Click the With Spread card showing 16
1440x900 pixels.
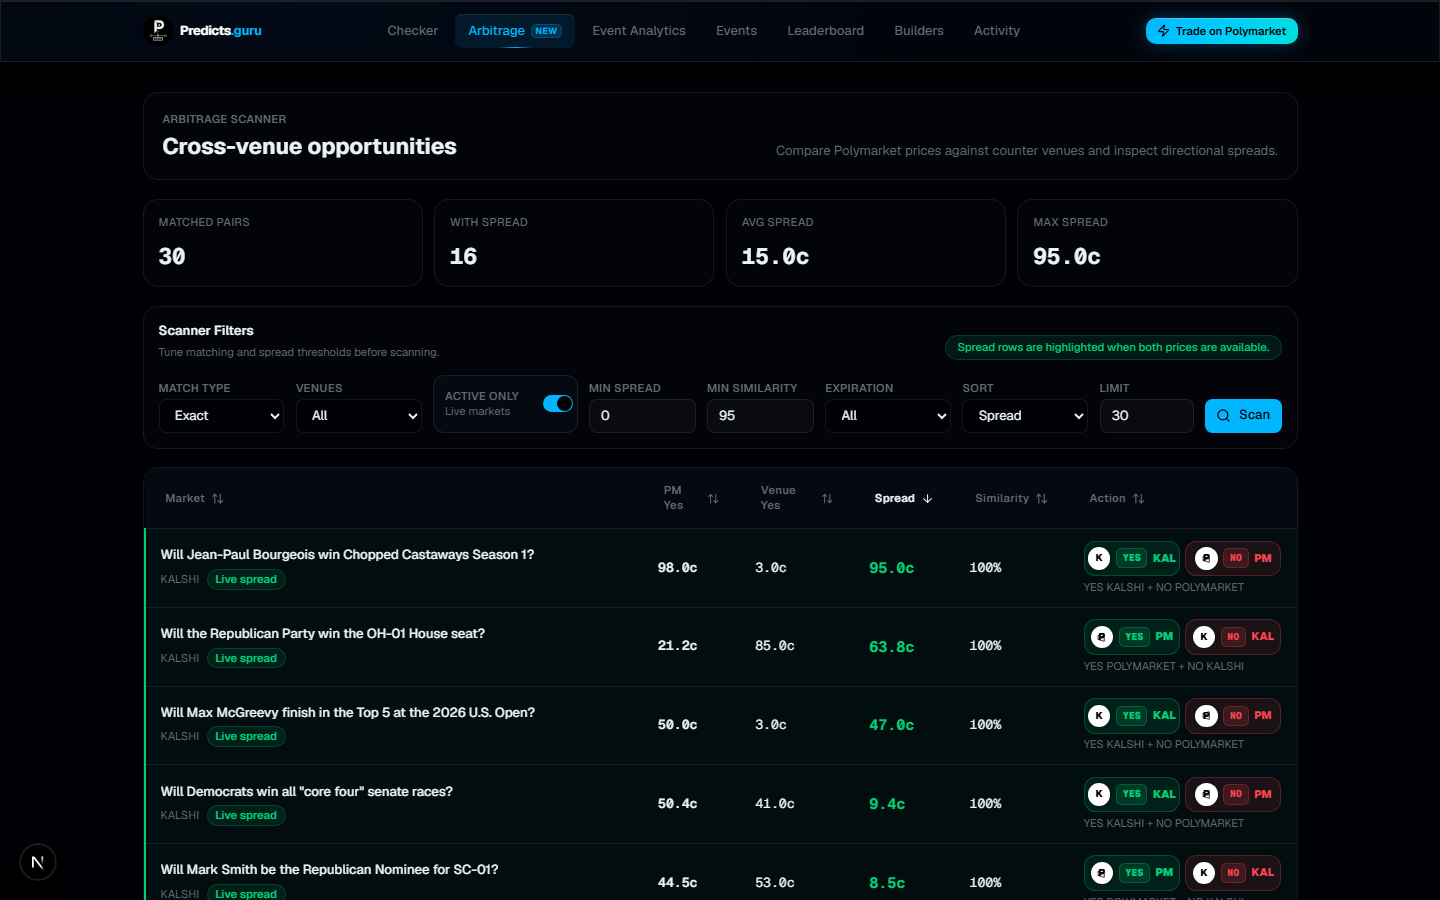(574, 243)
